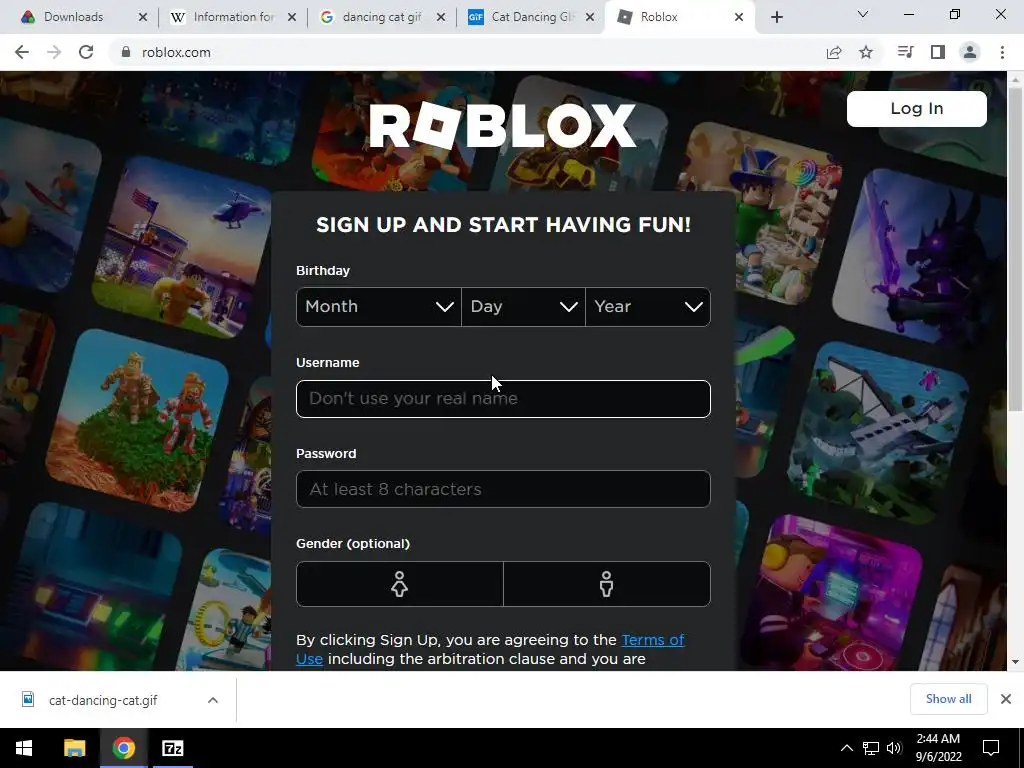Restore down the Chrome window
1024x768 pixels.
[x=955, y=14]
